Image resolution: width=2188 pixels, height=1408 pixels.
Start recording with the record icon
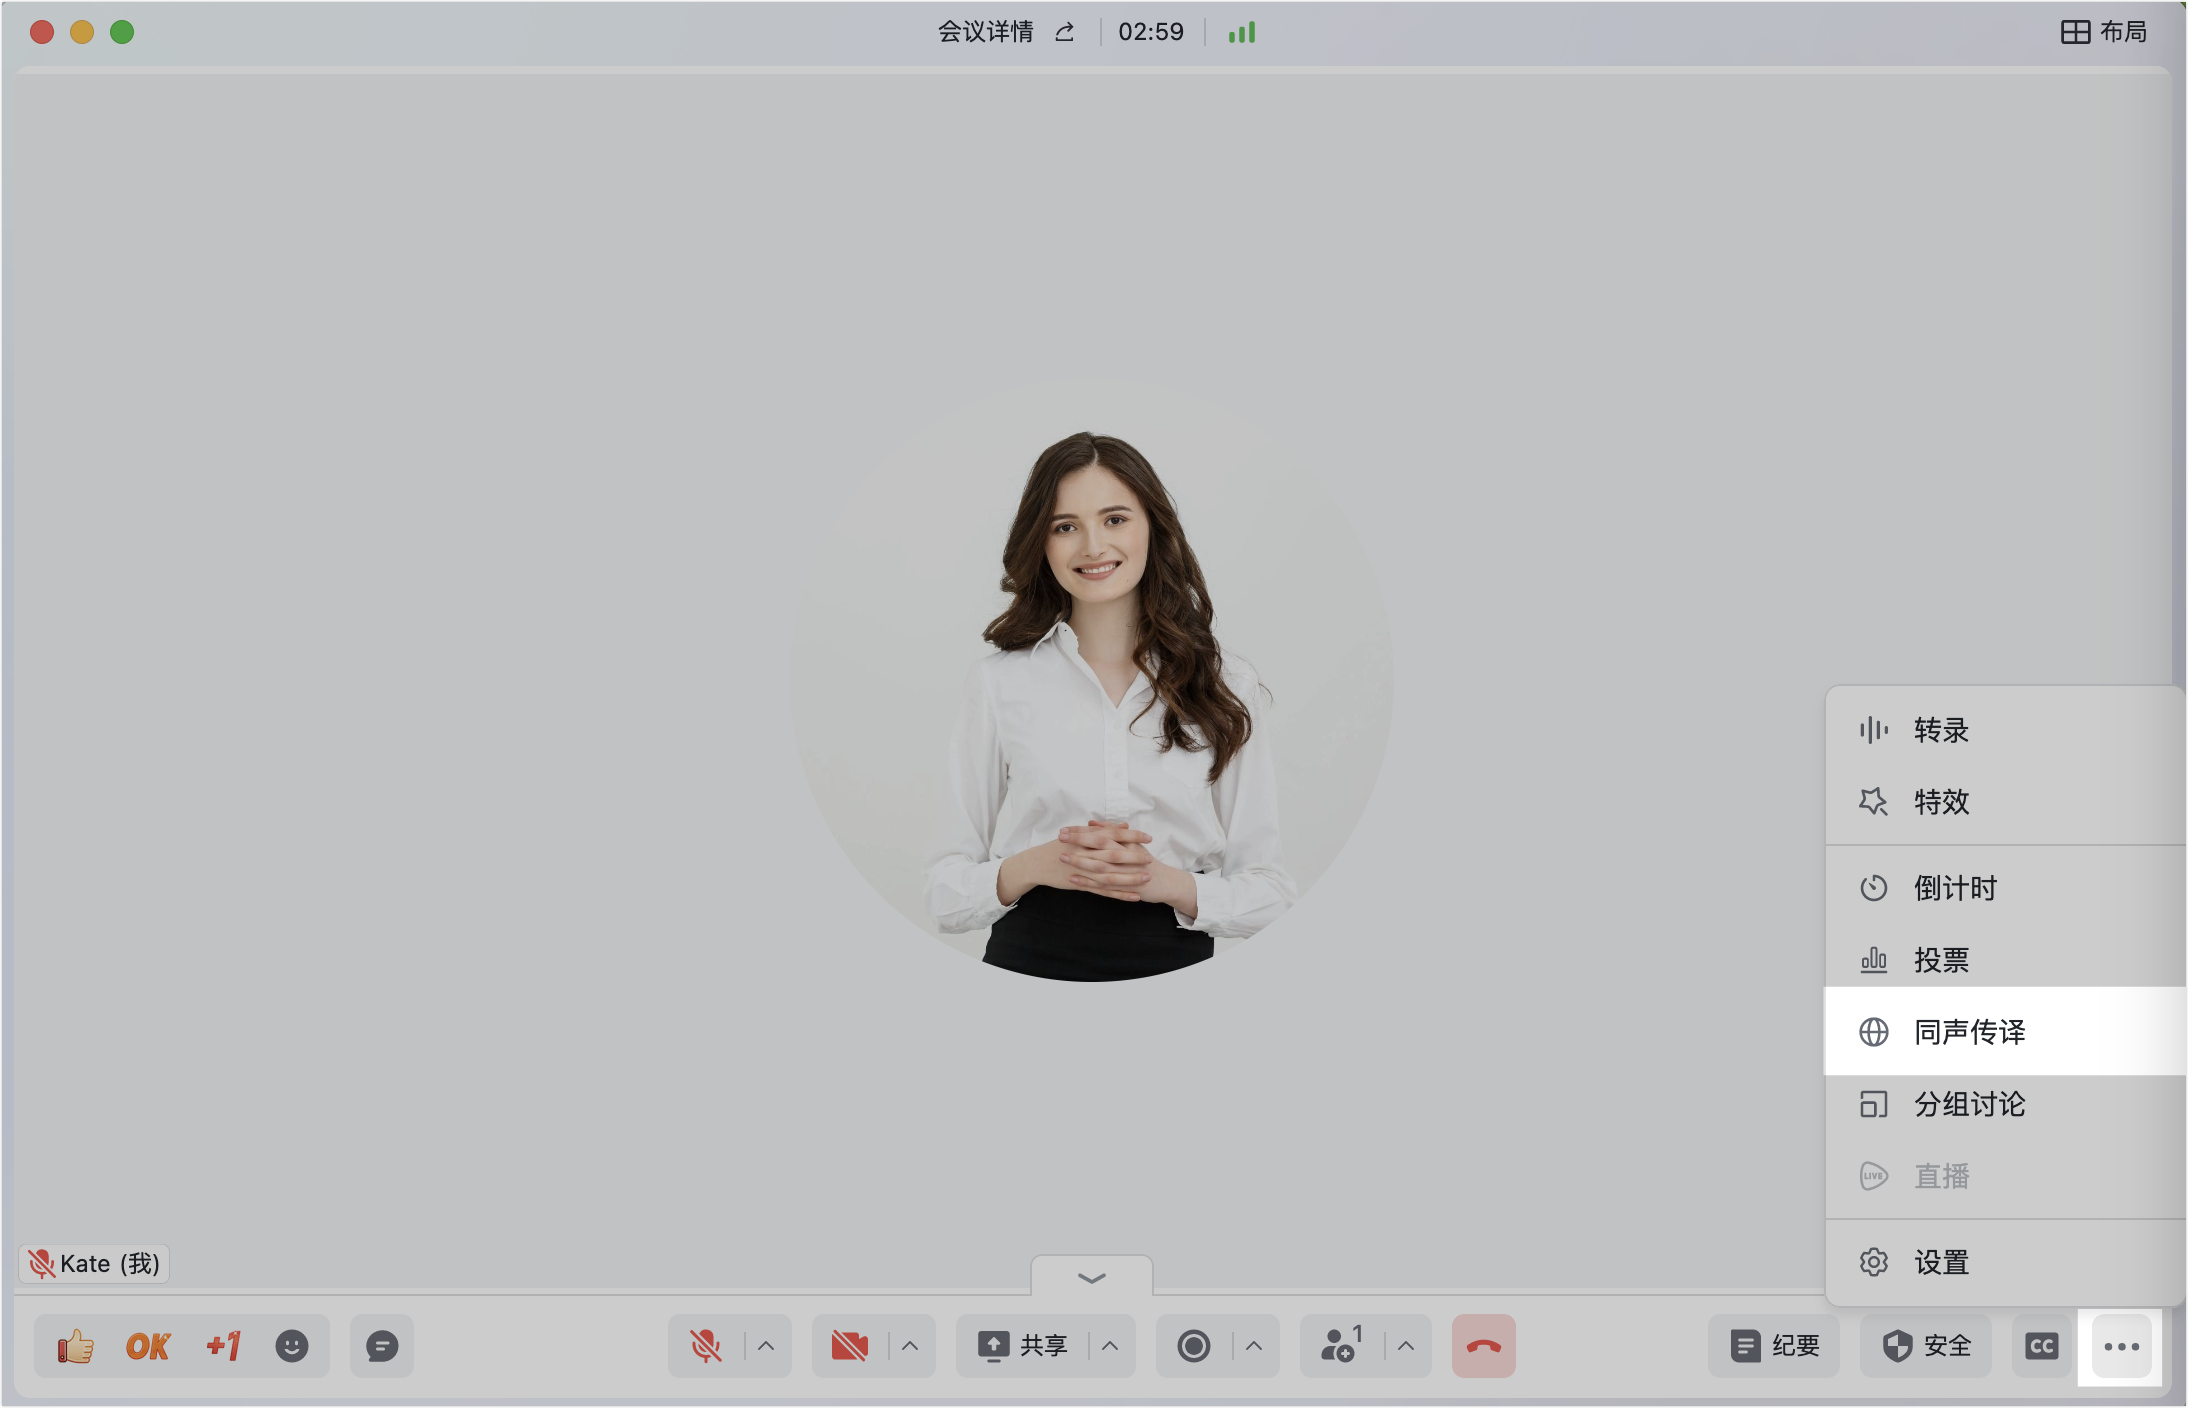coord(1194,1346)
